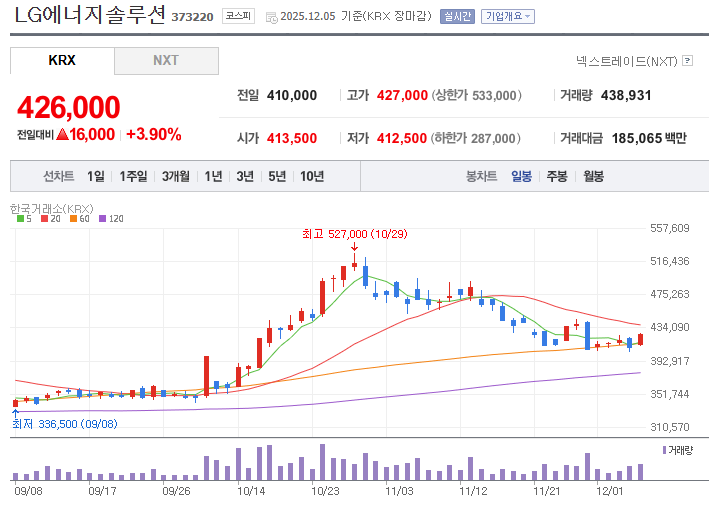Click the 넥스트레이드(NXT) link text

(626, 61)
